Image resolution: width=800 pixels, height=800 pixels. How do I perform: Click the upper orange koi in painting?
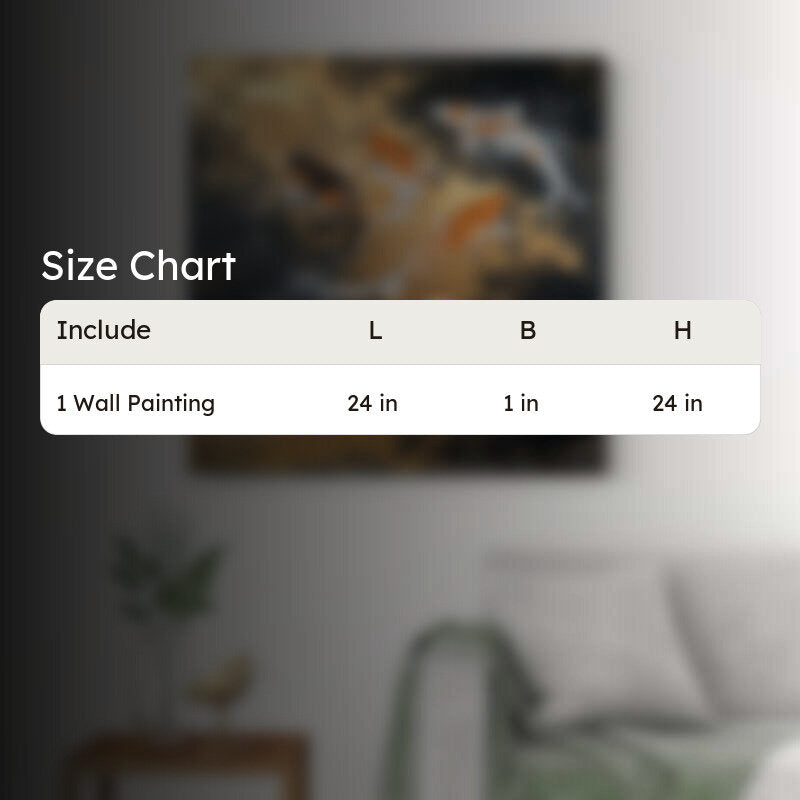392,149
